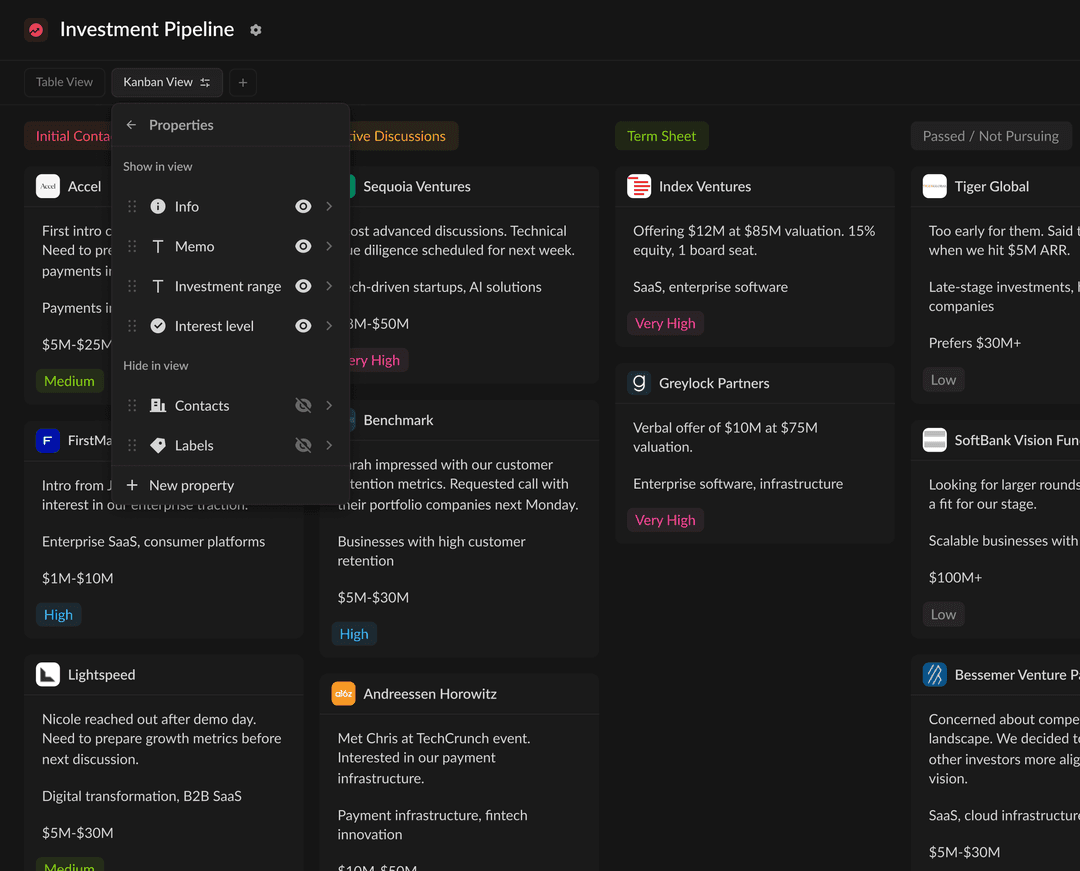Click the Labels tag icon

[x=158, y=445]
